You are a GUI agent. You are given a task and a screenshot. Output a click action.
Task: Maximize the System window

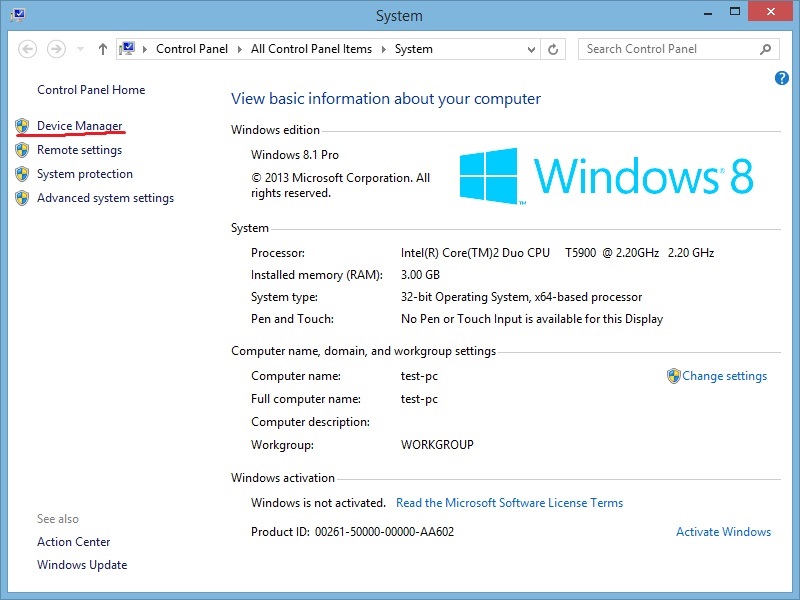coord(735,12)
